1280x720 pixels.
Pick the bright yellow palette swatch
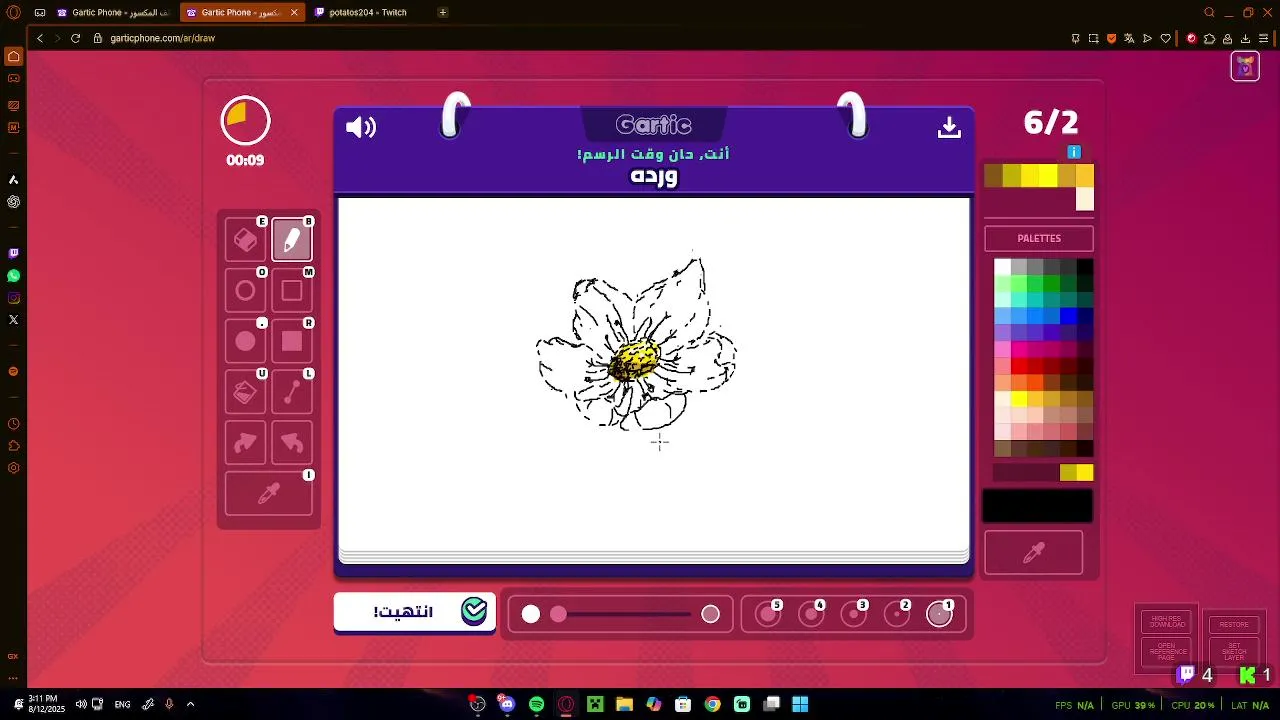coord(1018,399)
